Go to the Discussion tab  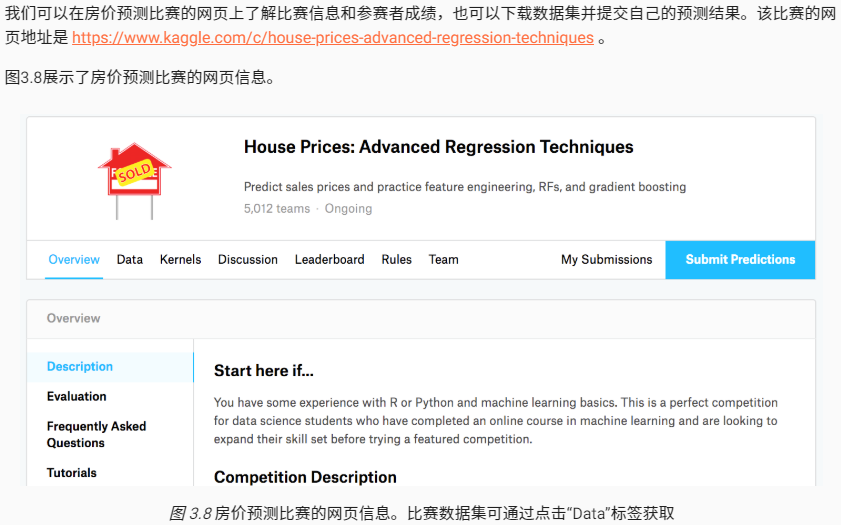point(248,260)
